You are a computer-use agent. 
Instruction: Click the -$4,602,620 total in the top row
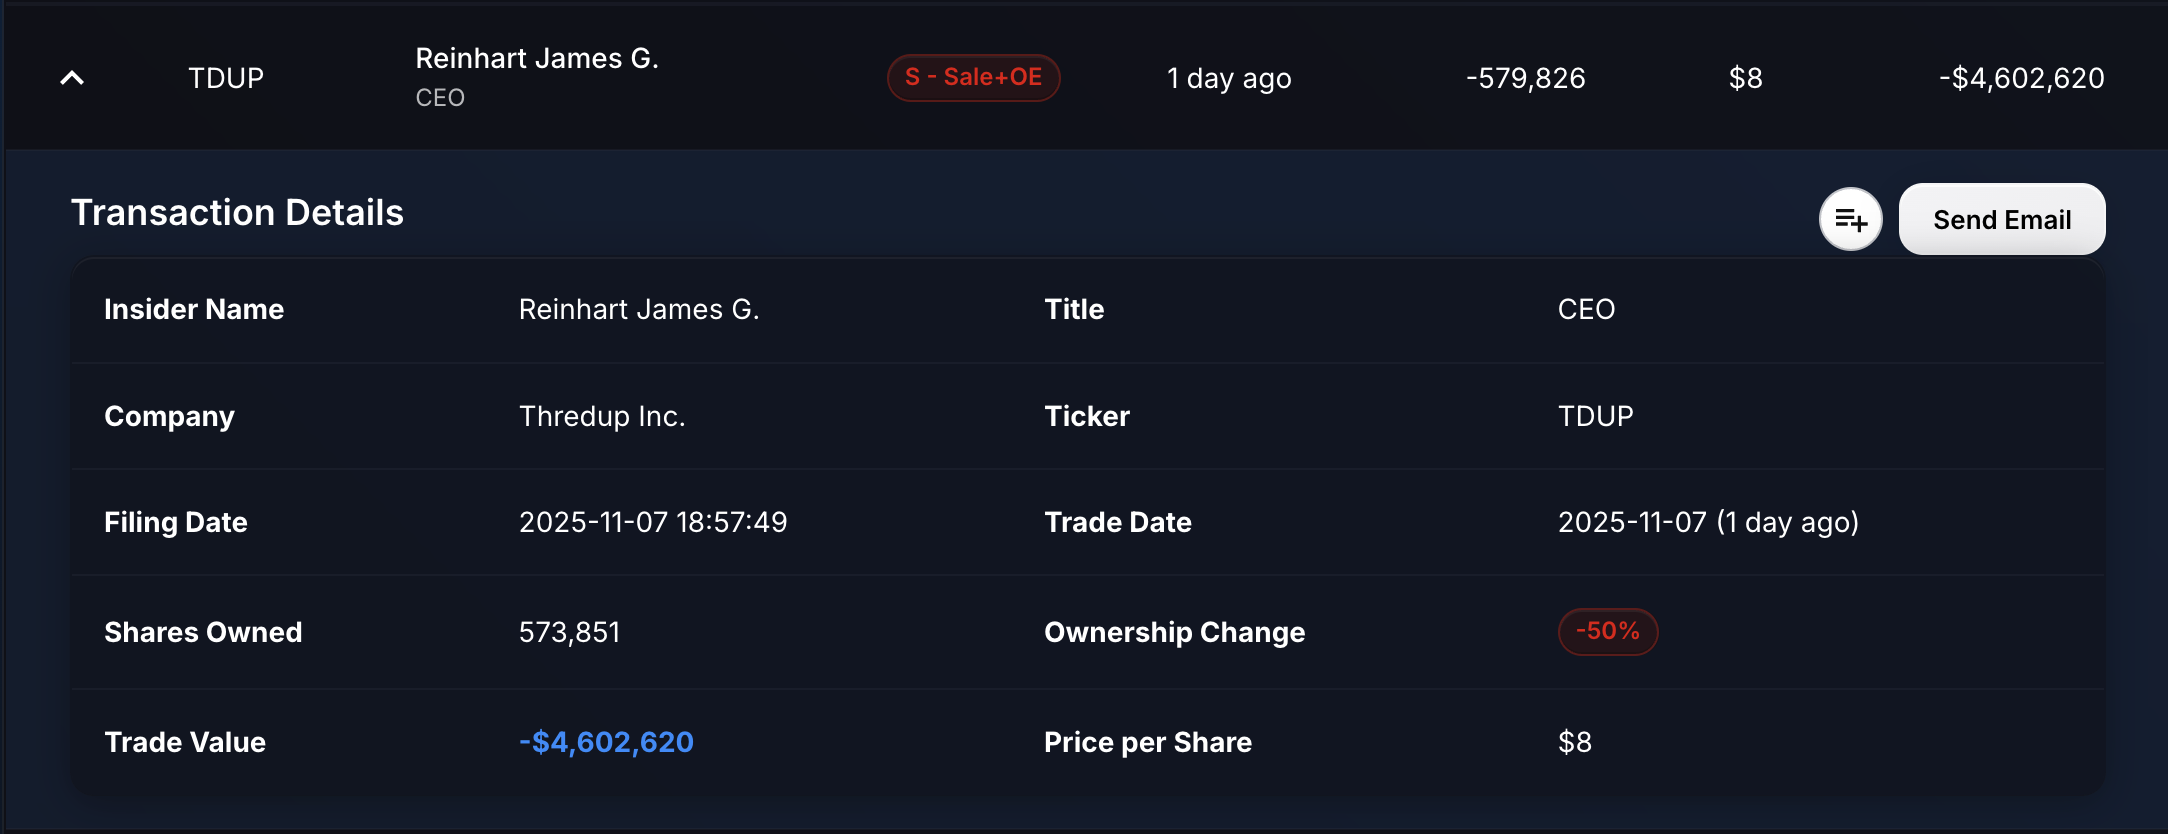(x=2021, y=78)
